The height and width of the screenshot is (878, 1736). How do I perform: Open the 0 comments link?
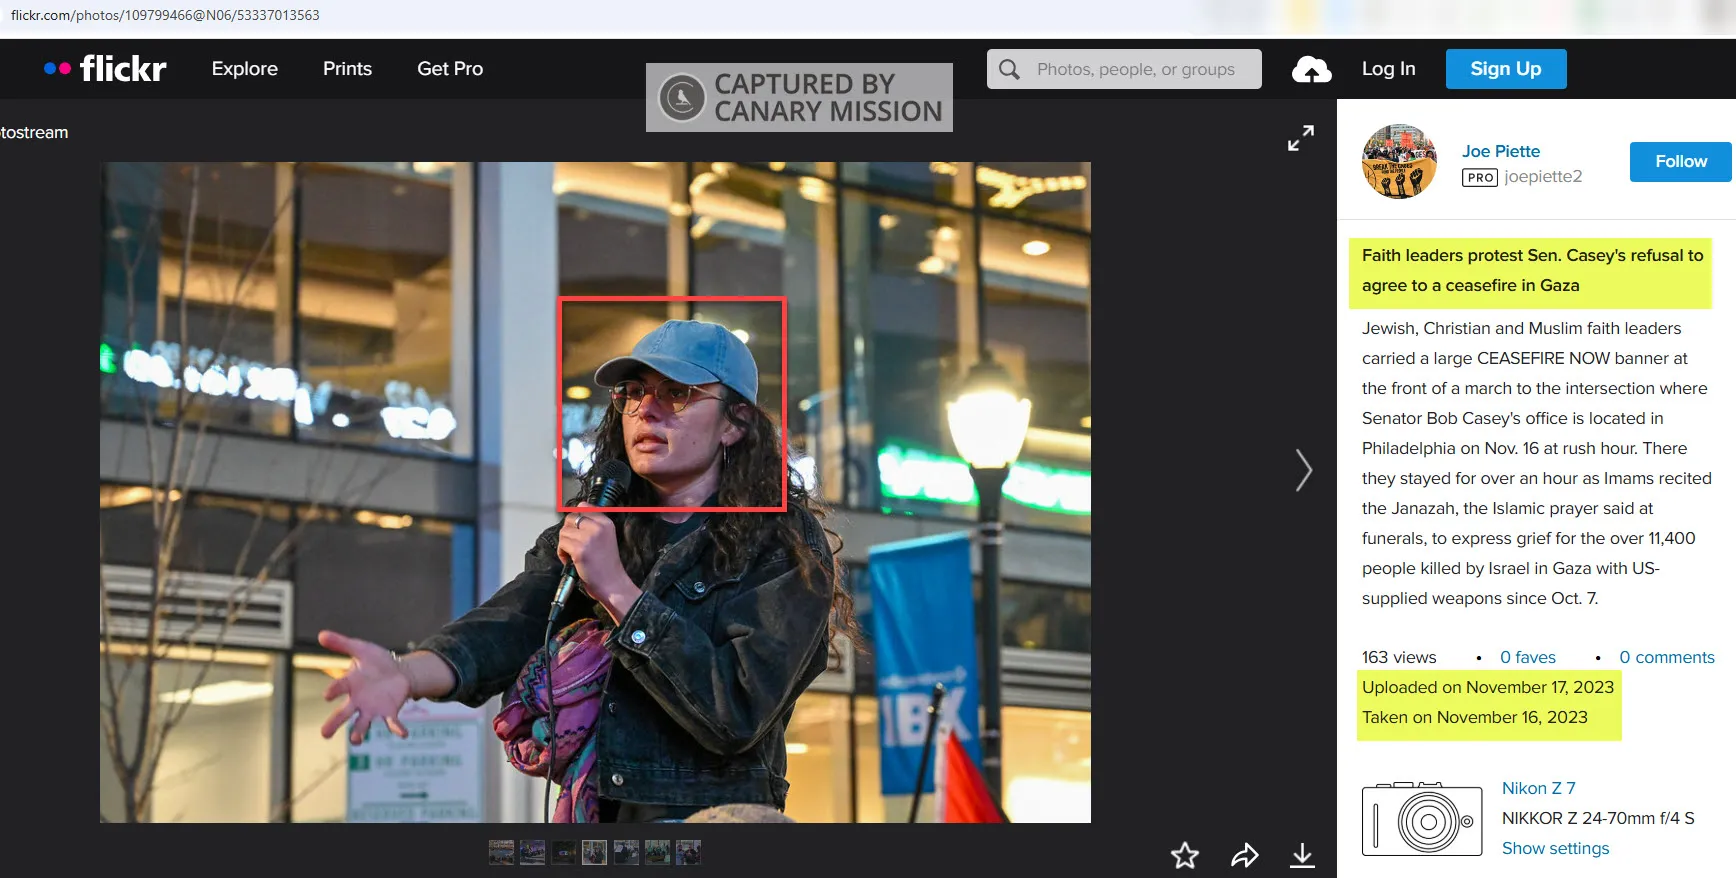[1666, 657]
